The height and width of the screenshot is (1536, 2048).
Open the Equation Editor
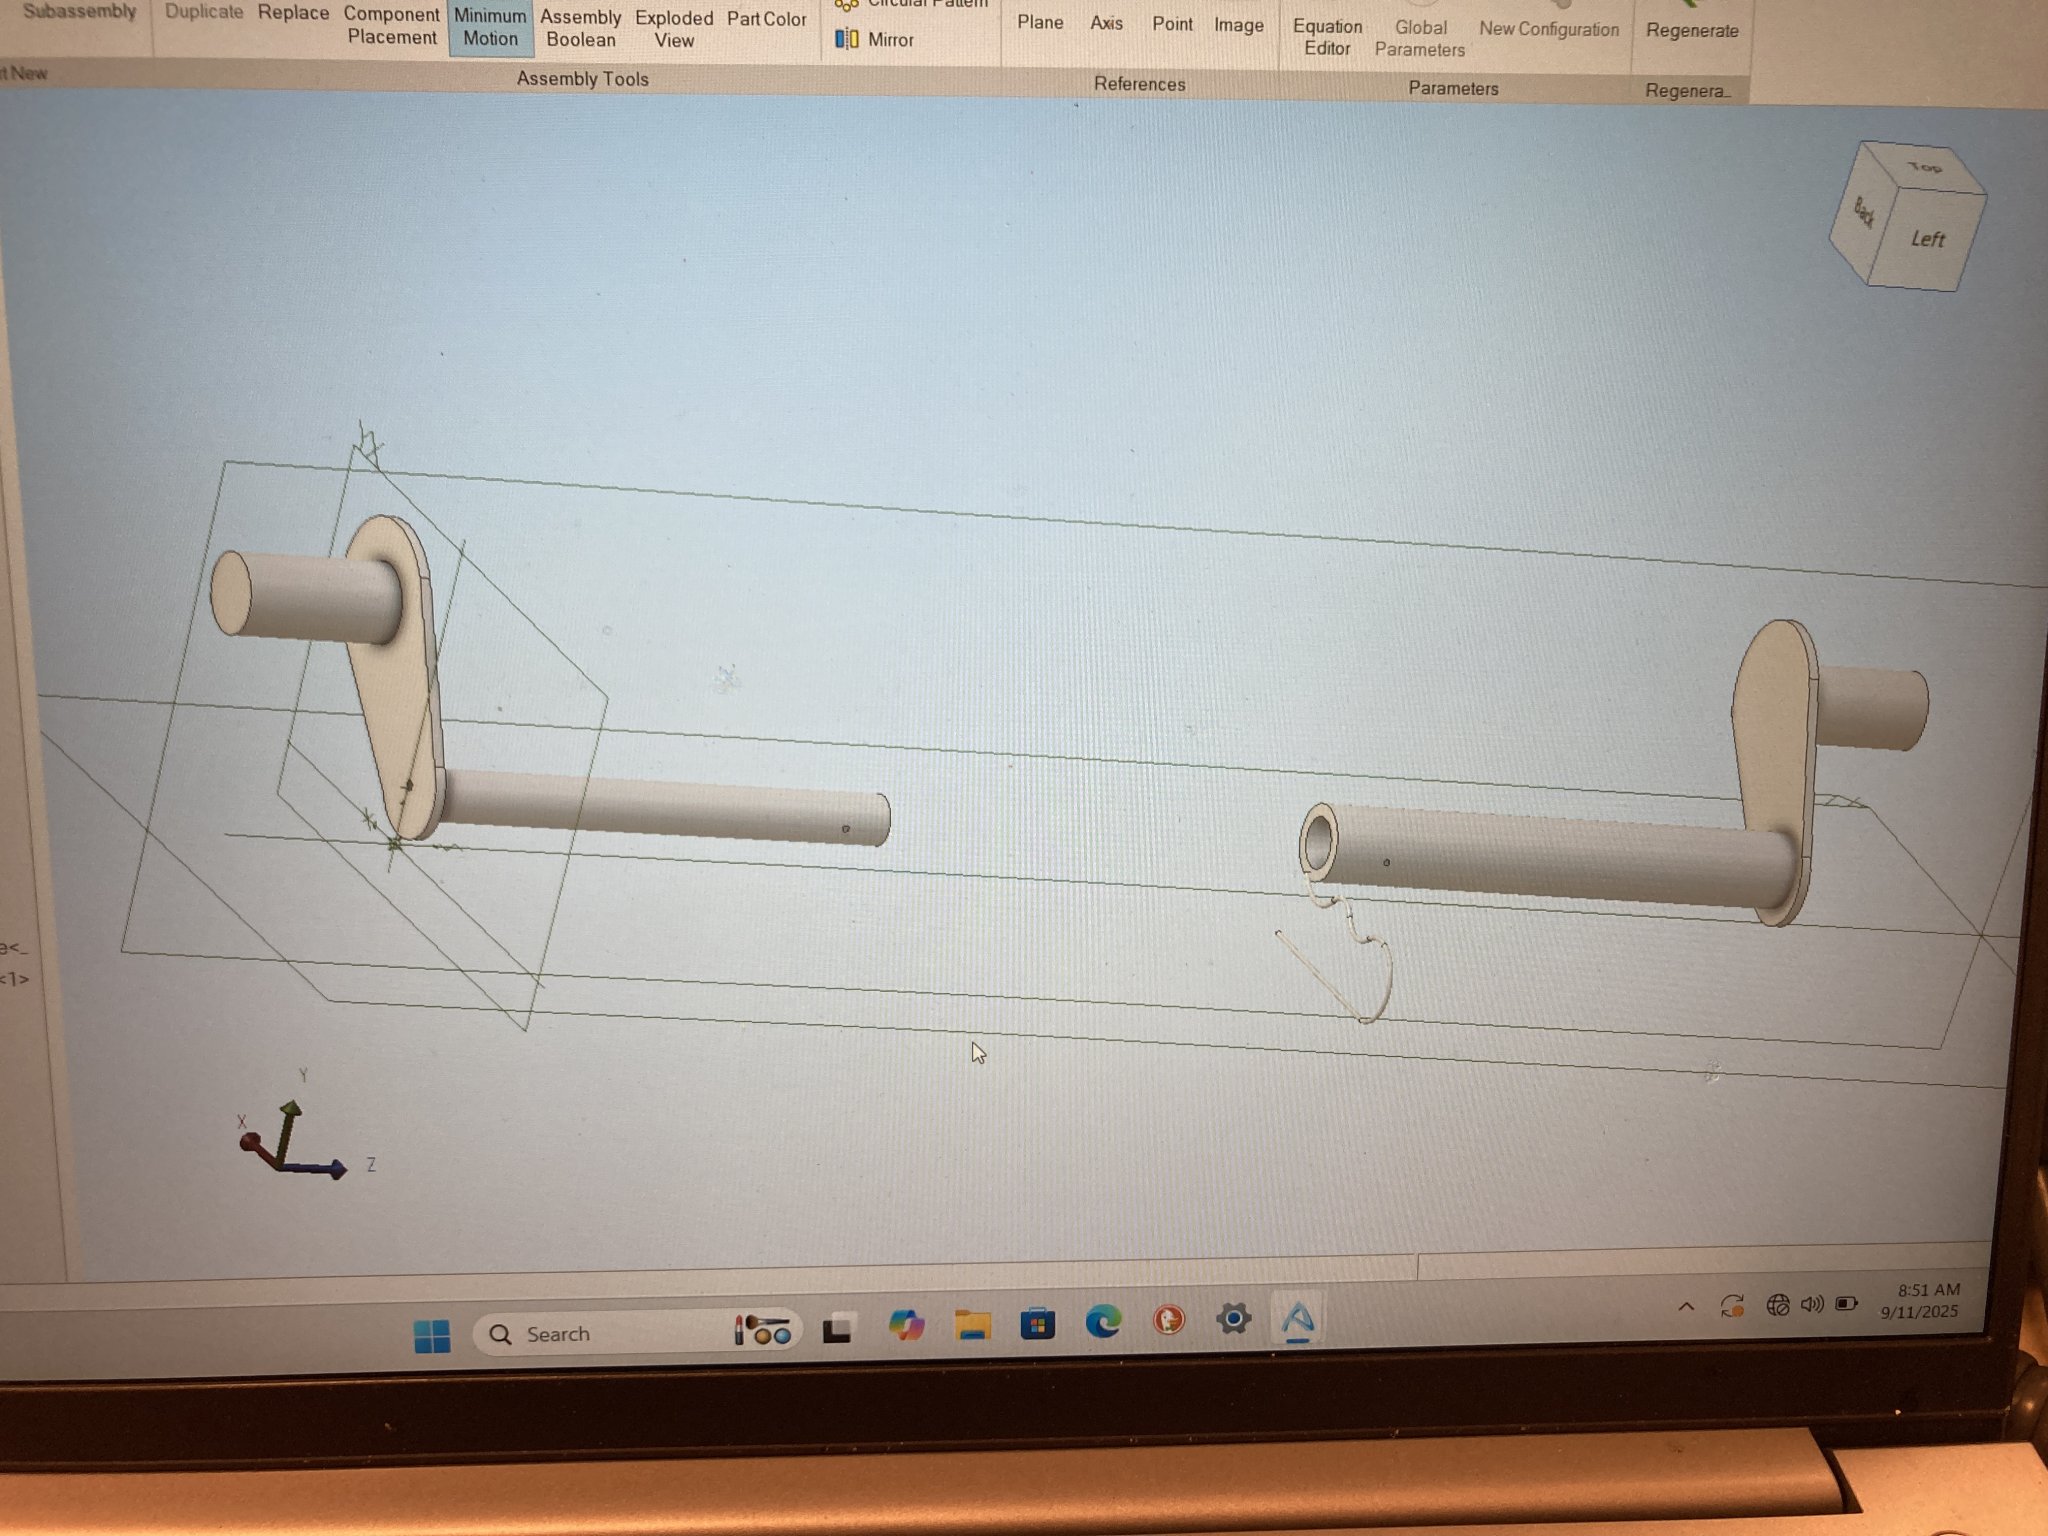[1327, 37]
